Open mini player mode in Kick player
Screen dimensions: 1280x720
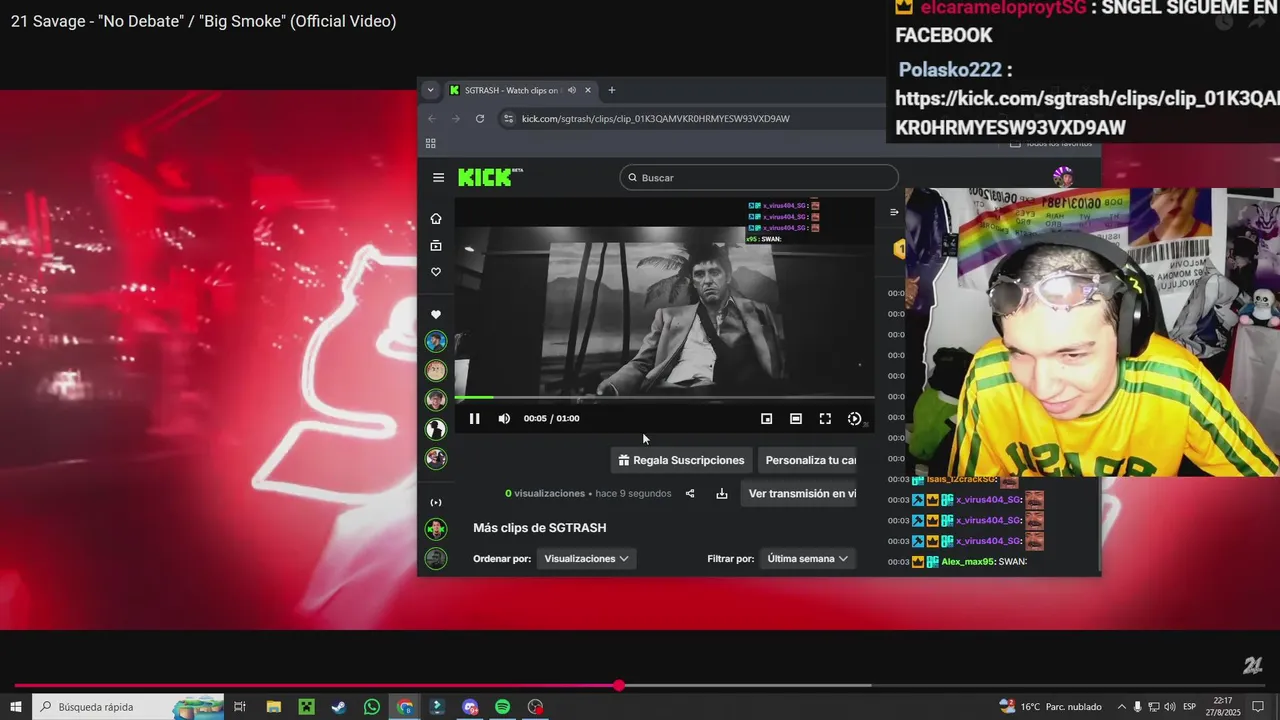[766, 419]
